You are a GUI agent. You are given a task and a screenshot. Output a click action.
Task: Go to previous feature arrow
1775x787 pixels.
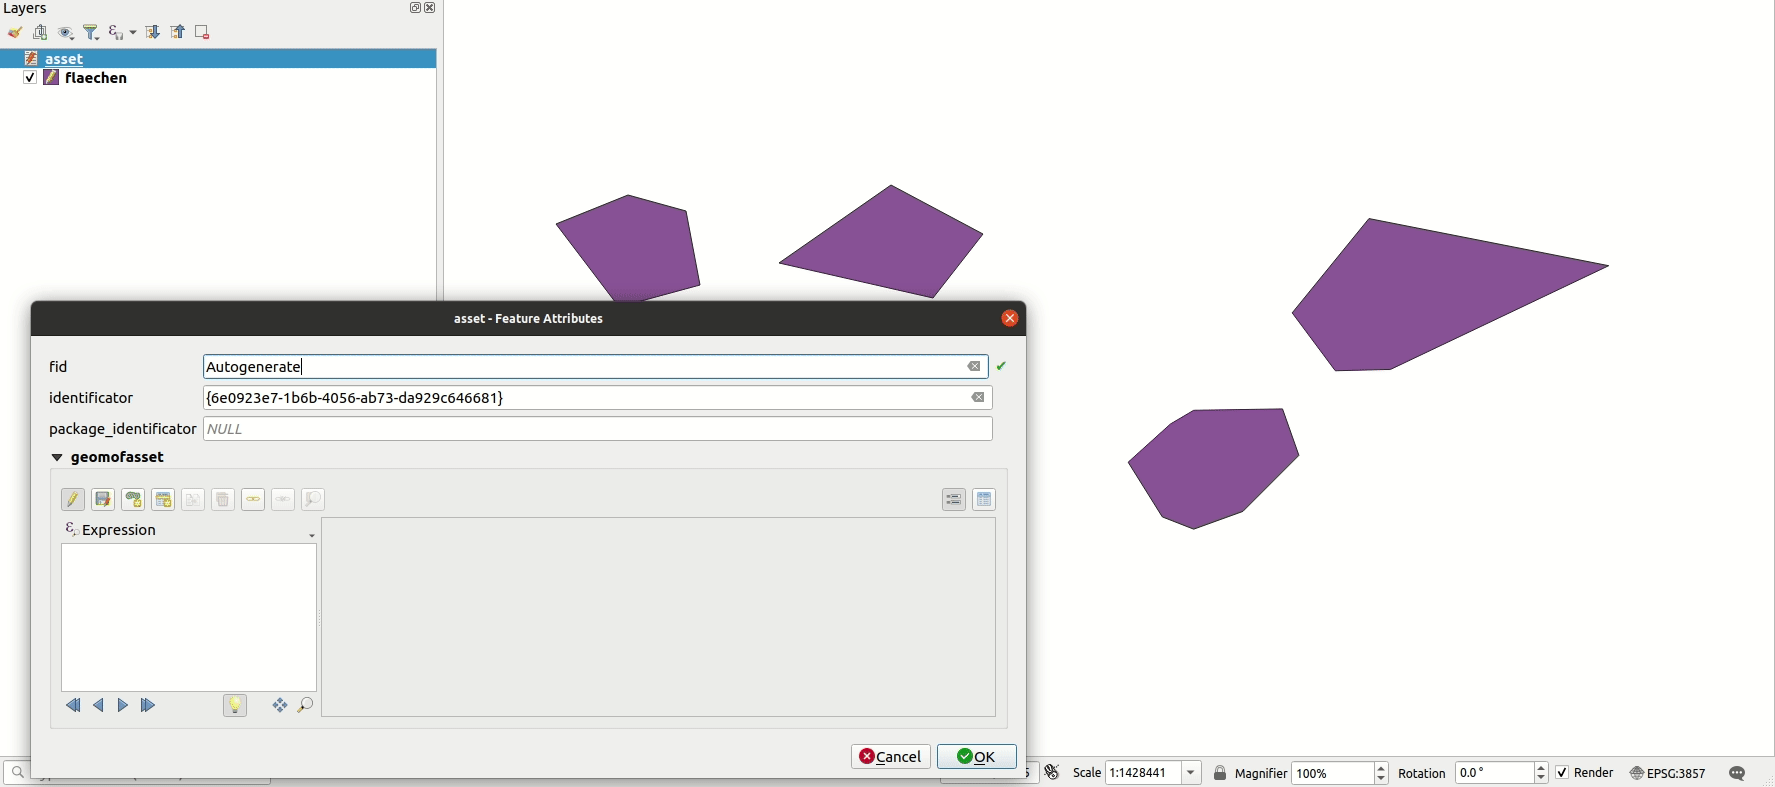coord(98,706)
